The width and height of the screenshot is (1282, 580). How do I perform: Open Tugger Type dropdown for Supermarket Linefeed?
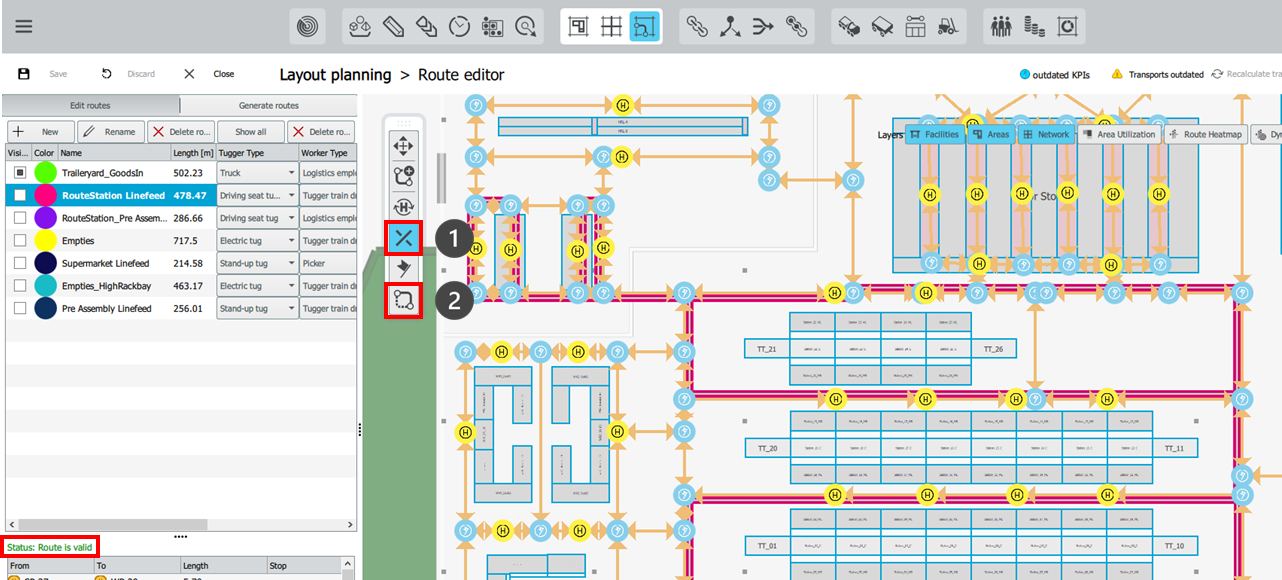pyautogui.click(x=258, y=263)
